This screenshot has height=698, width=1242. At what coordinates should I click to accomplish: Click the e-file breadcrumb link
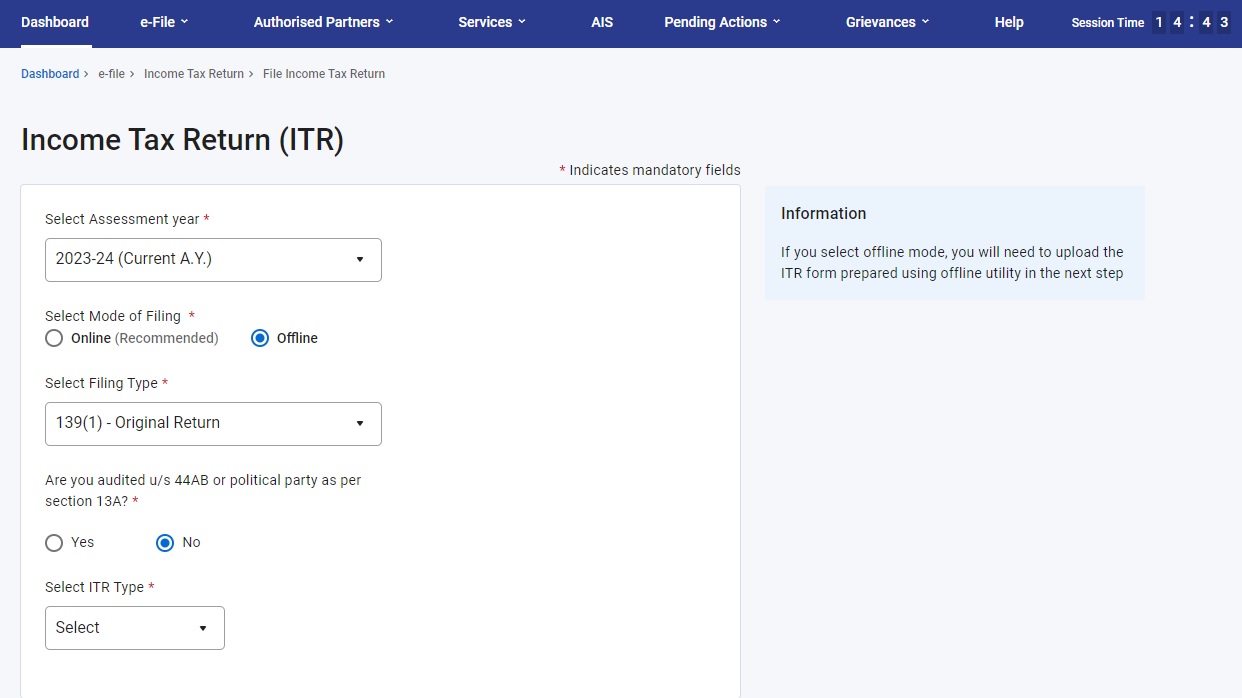(x=112, y=73)
